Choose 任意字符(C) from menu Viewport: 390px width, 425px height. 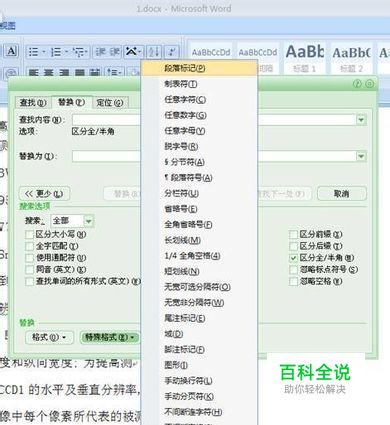coord(199,100)
